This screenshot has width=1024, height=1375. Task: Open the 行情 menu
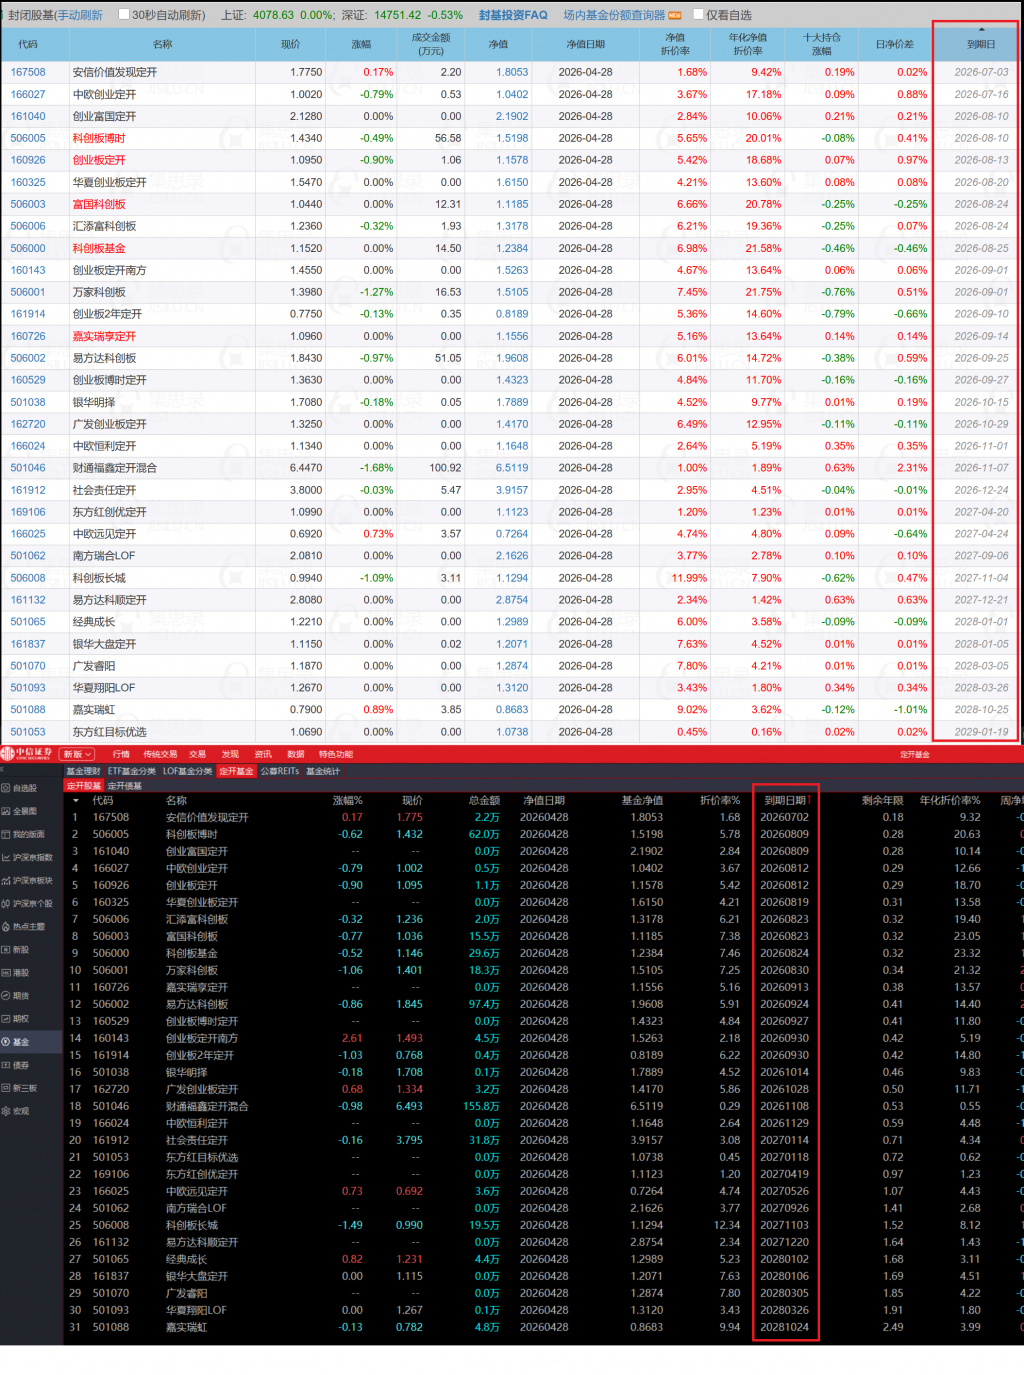121,754
